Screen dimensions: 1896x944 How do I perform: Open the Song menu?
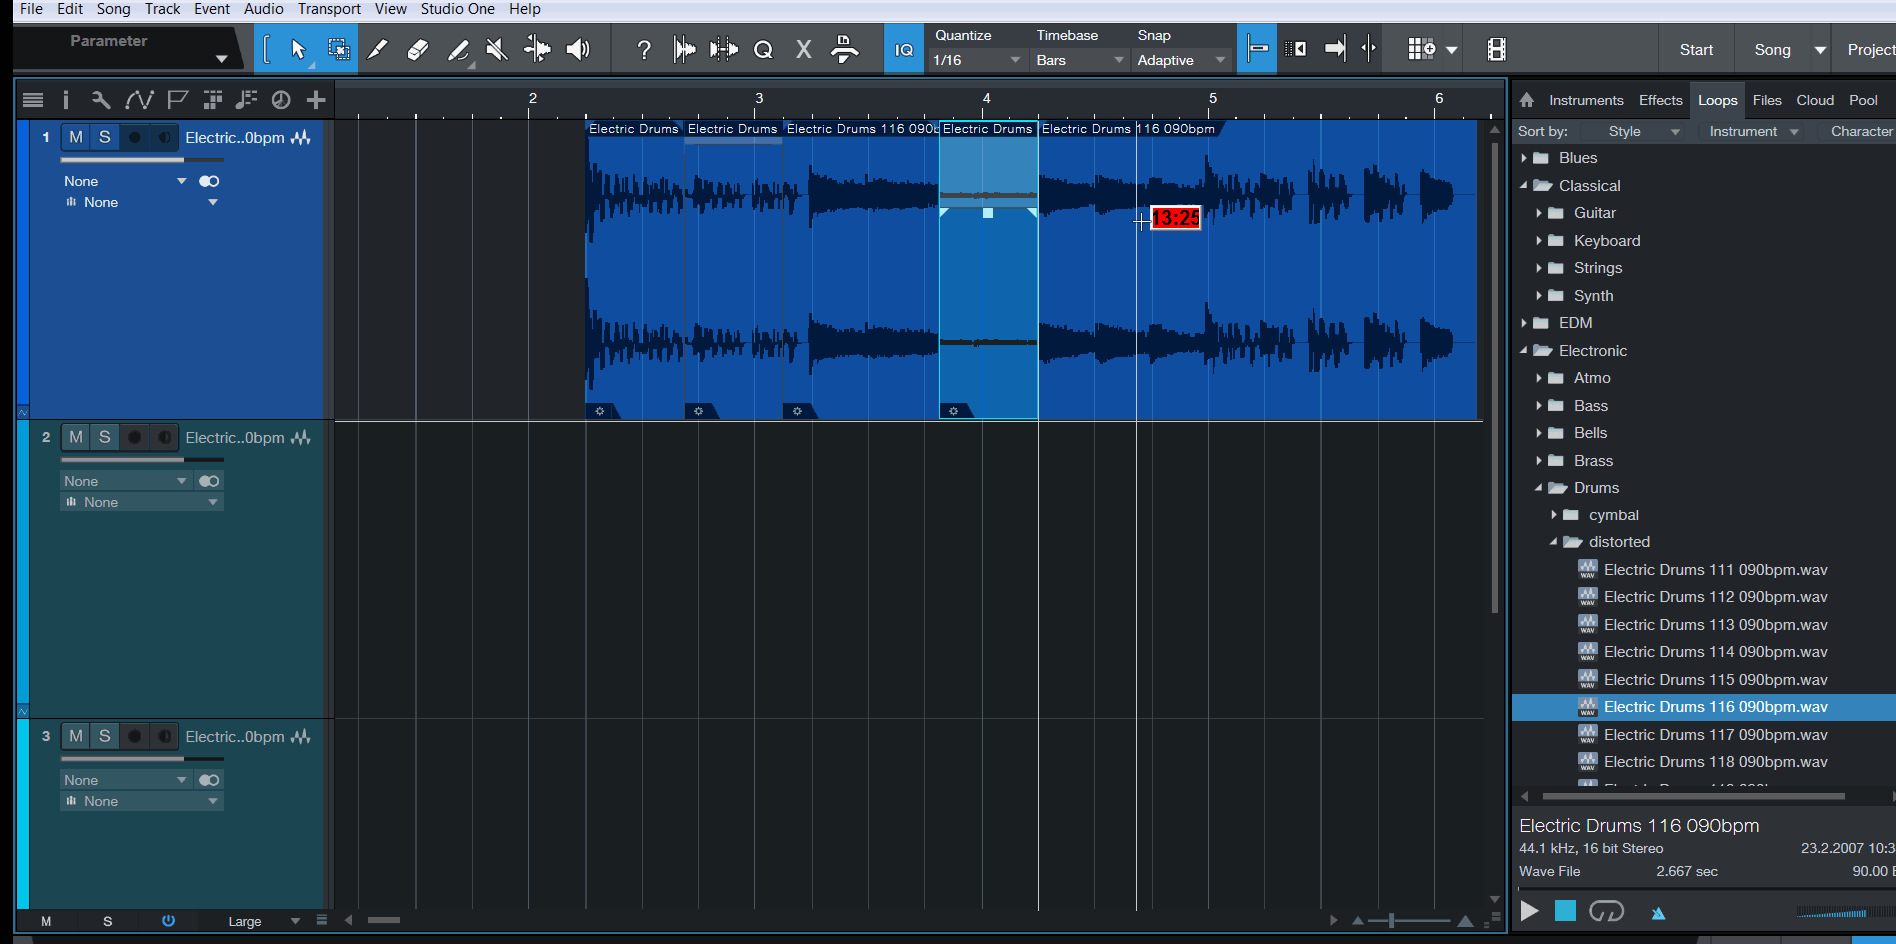pyautogui.click(x=113, y=9)
